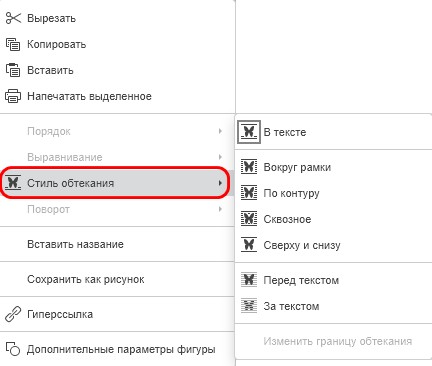Click the В тексте wrap icon

[x=249, y=132]
